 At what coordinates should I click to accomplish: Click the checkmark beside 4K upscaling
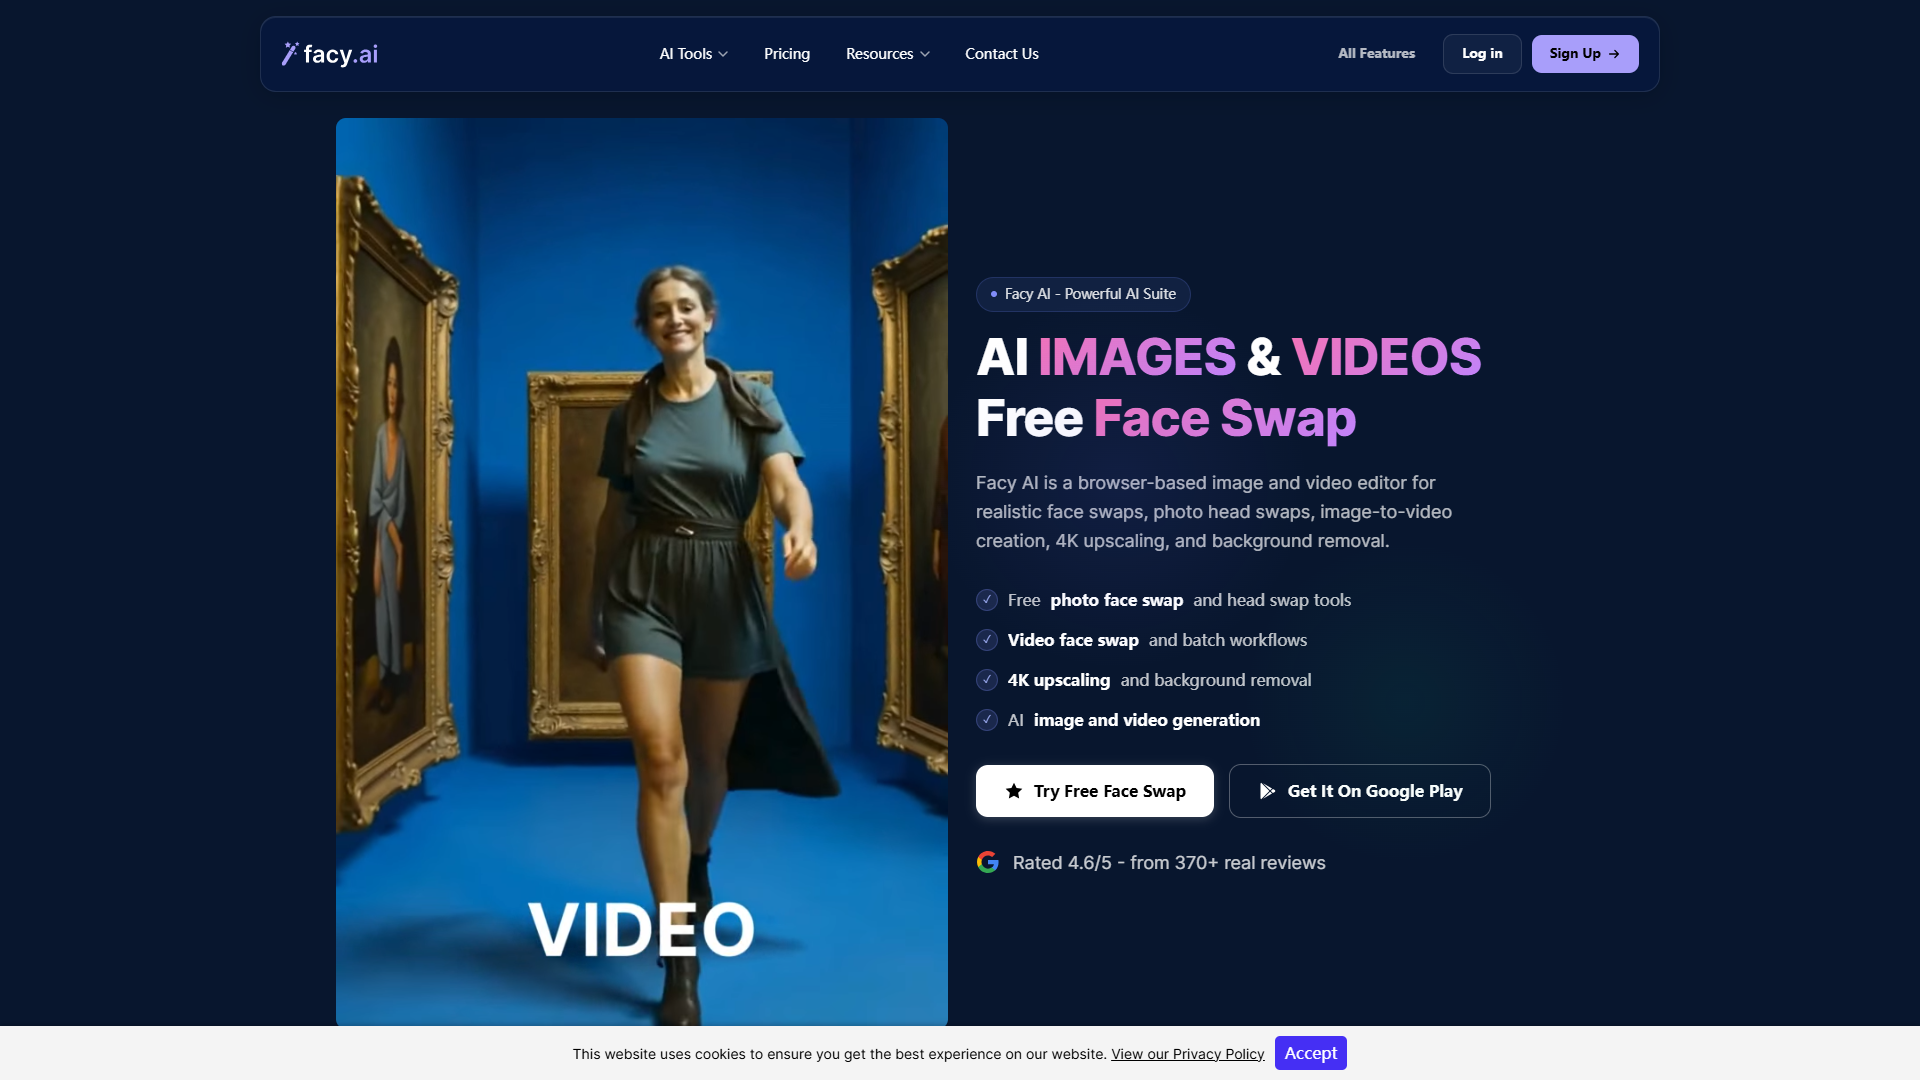pos(987,680)
